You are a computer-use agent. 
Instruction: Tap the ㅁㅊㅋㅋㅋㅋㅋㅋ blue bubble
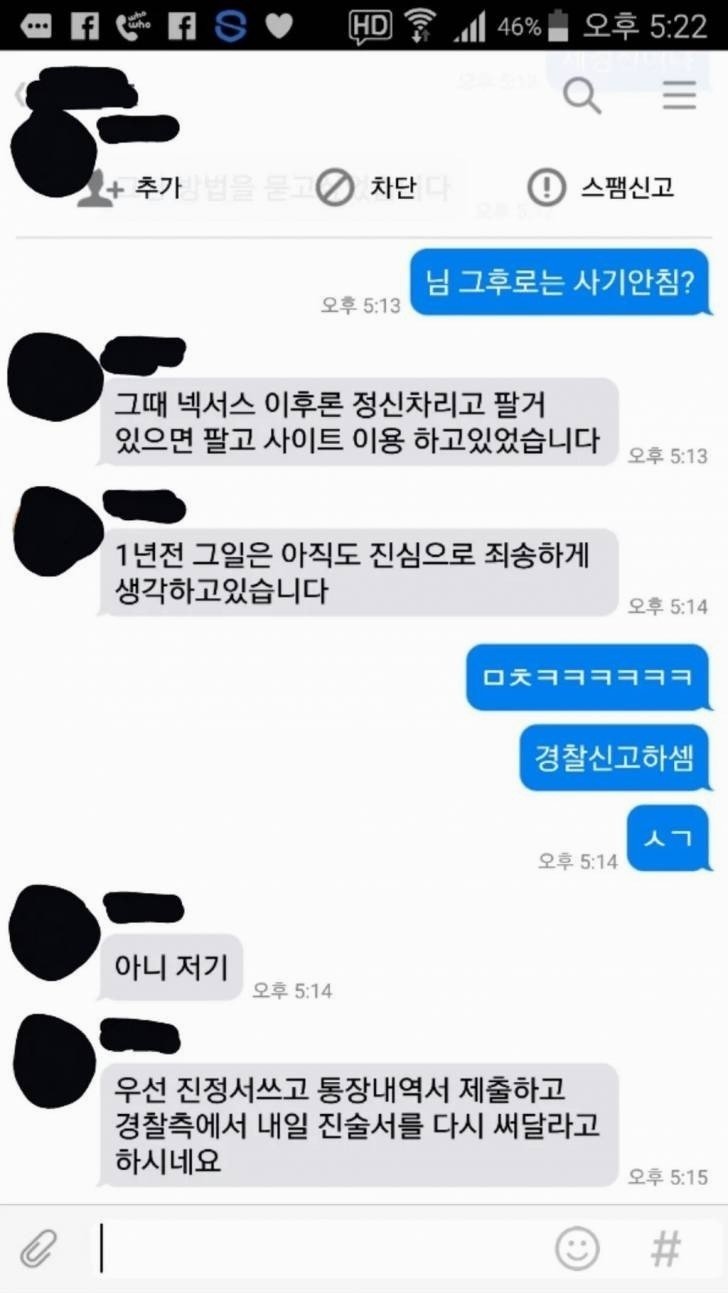click(x=588, y=678)
